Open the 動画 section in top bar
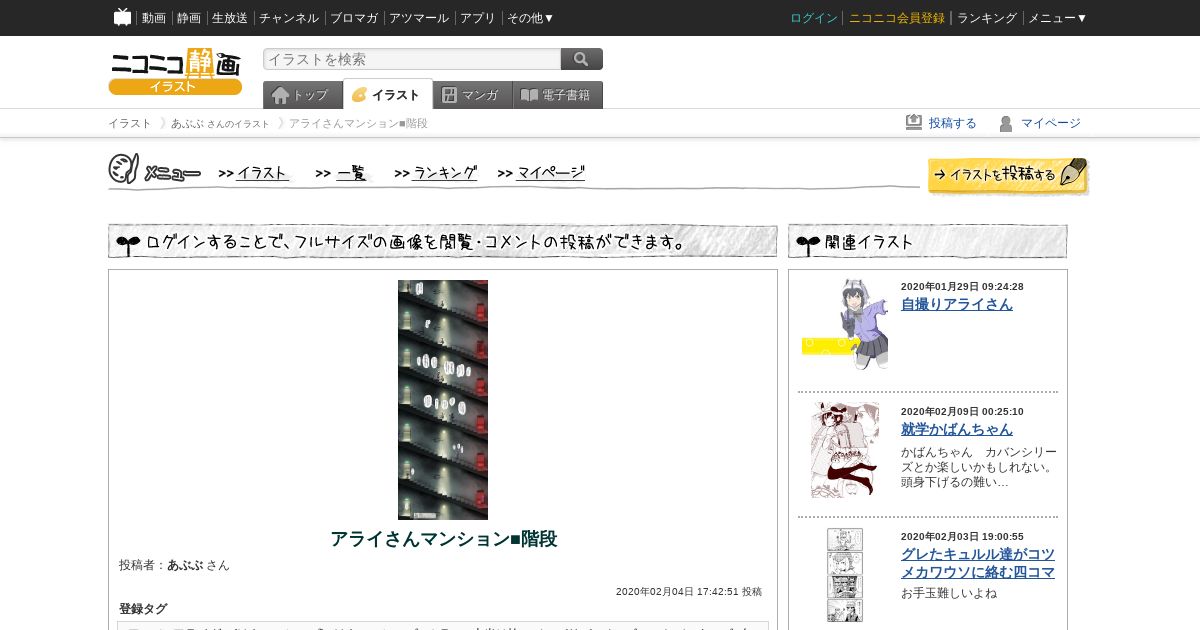 click(x=154, y=18)
